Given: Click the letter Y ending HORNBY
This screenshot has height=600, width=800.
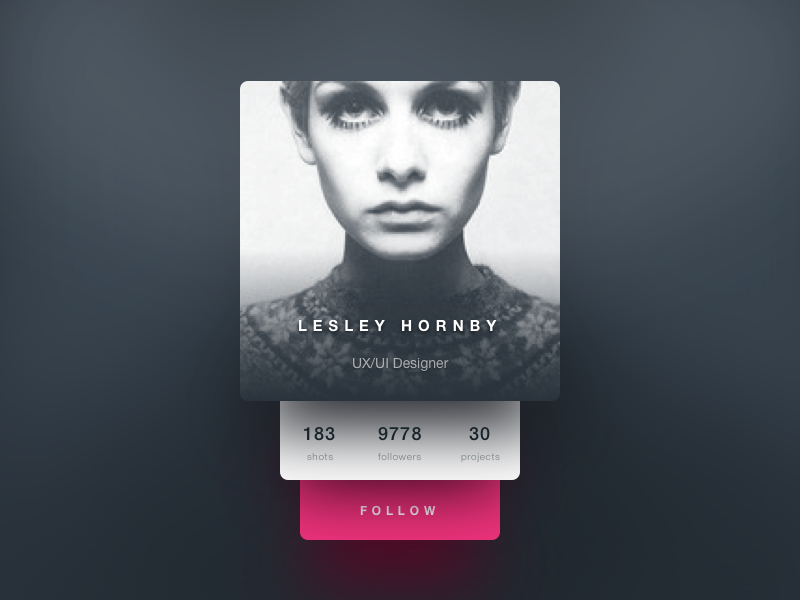Looking at the screenshot, I should click(492, 326).
